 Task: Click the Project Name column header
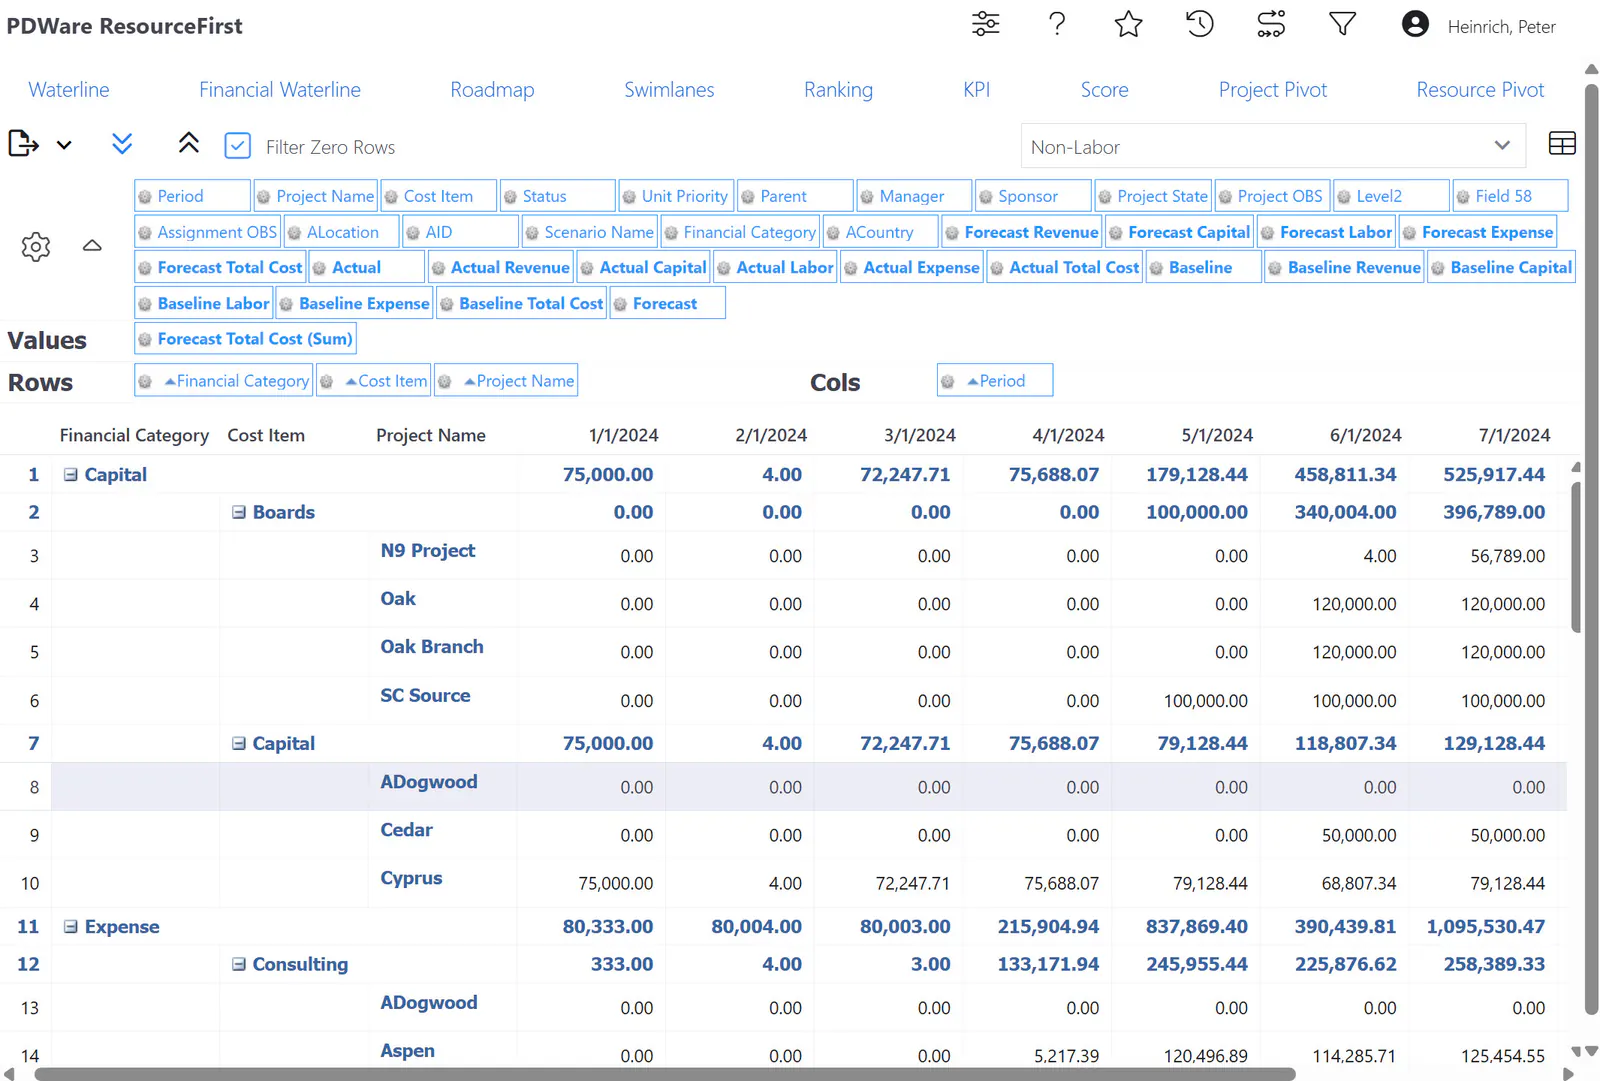point(431,435)
